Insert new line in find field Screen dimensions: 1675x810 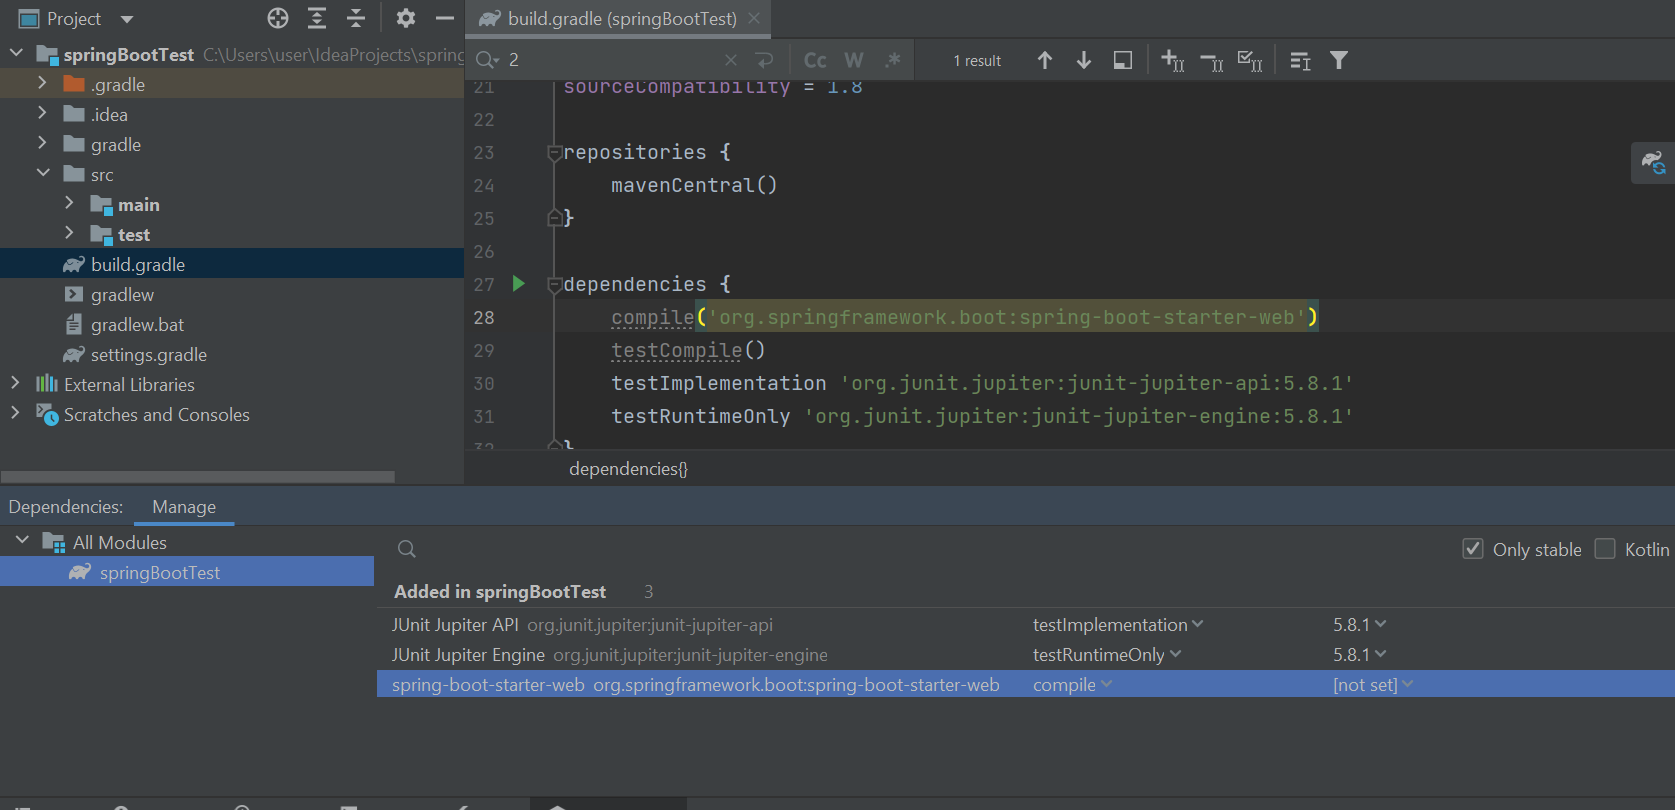point(765,60)
